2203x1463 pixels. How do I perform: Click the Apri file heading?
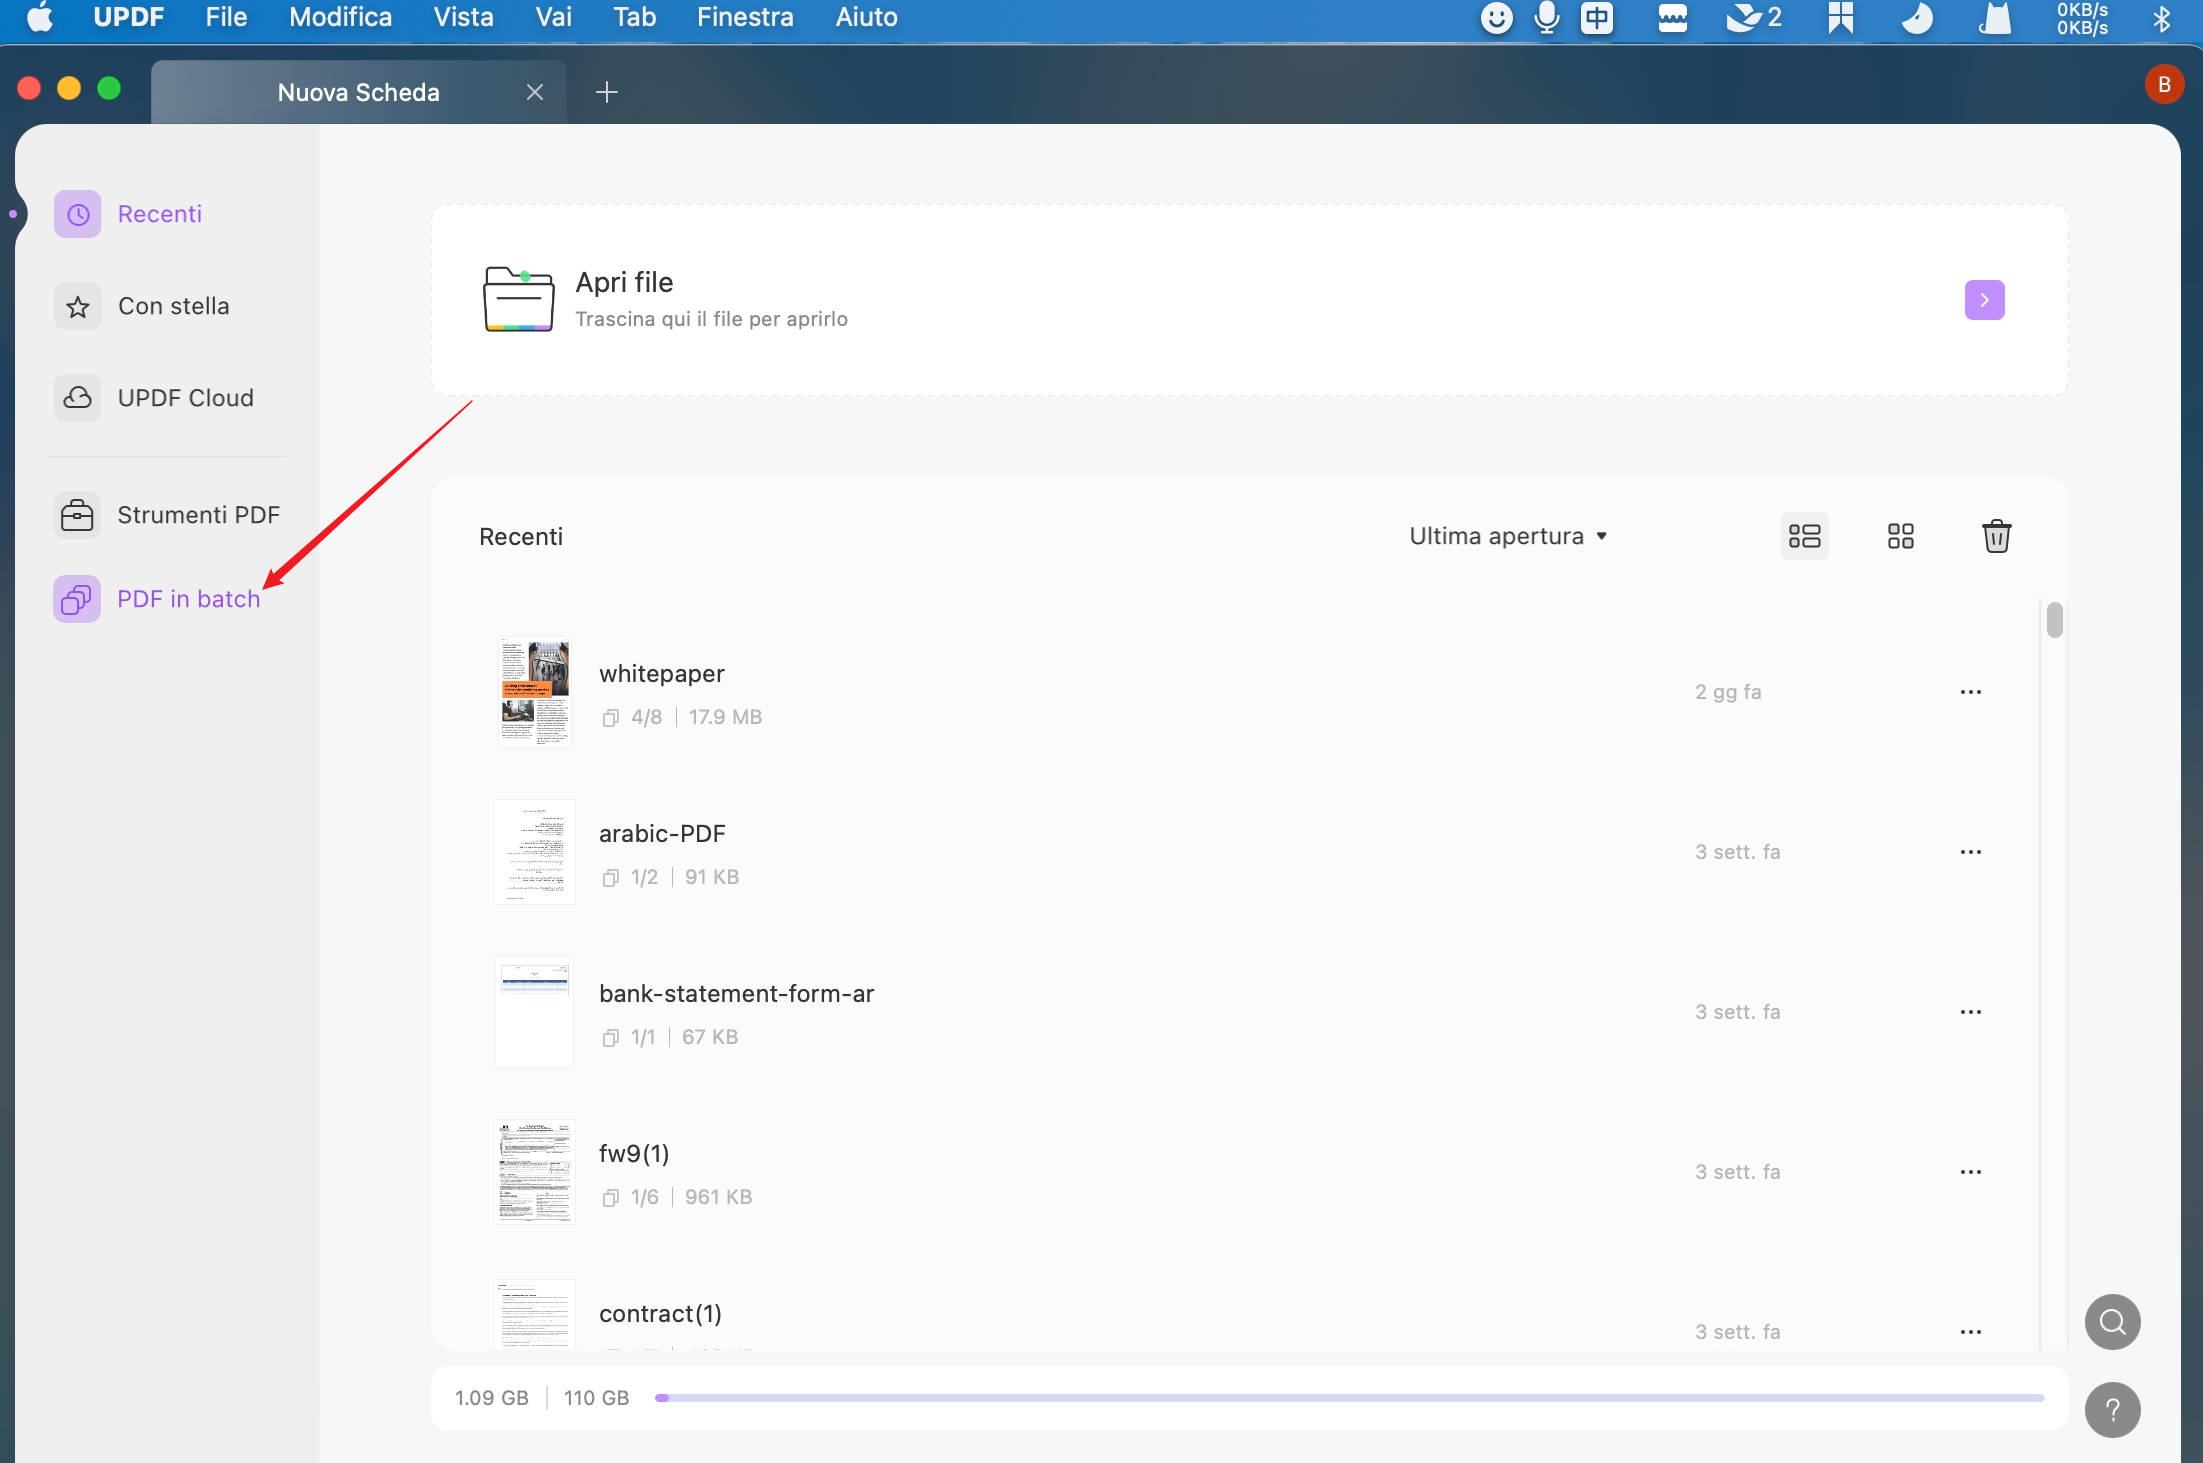(x=624, y=283)
